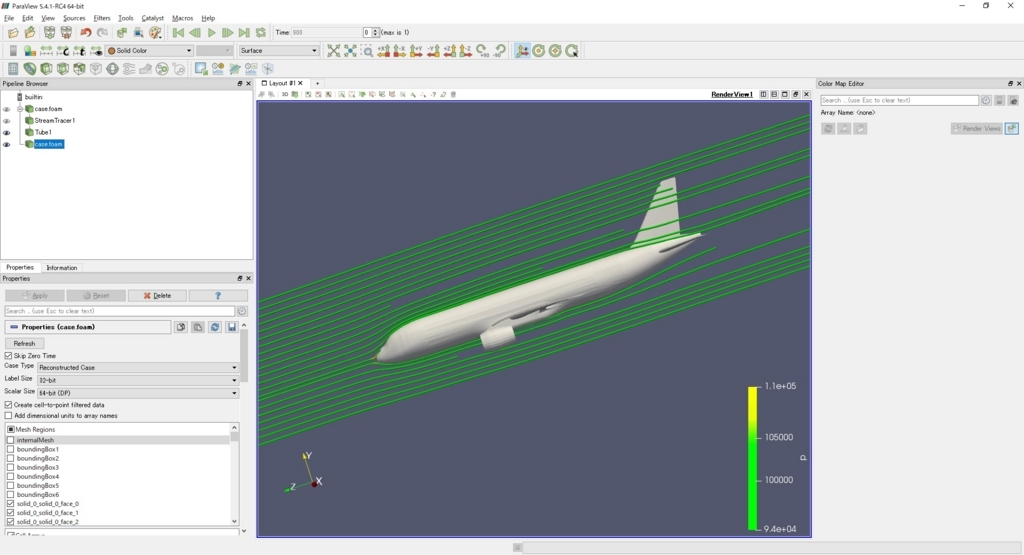Open the color palette loader icon

pos(155,33)
